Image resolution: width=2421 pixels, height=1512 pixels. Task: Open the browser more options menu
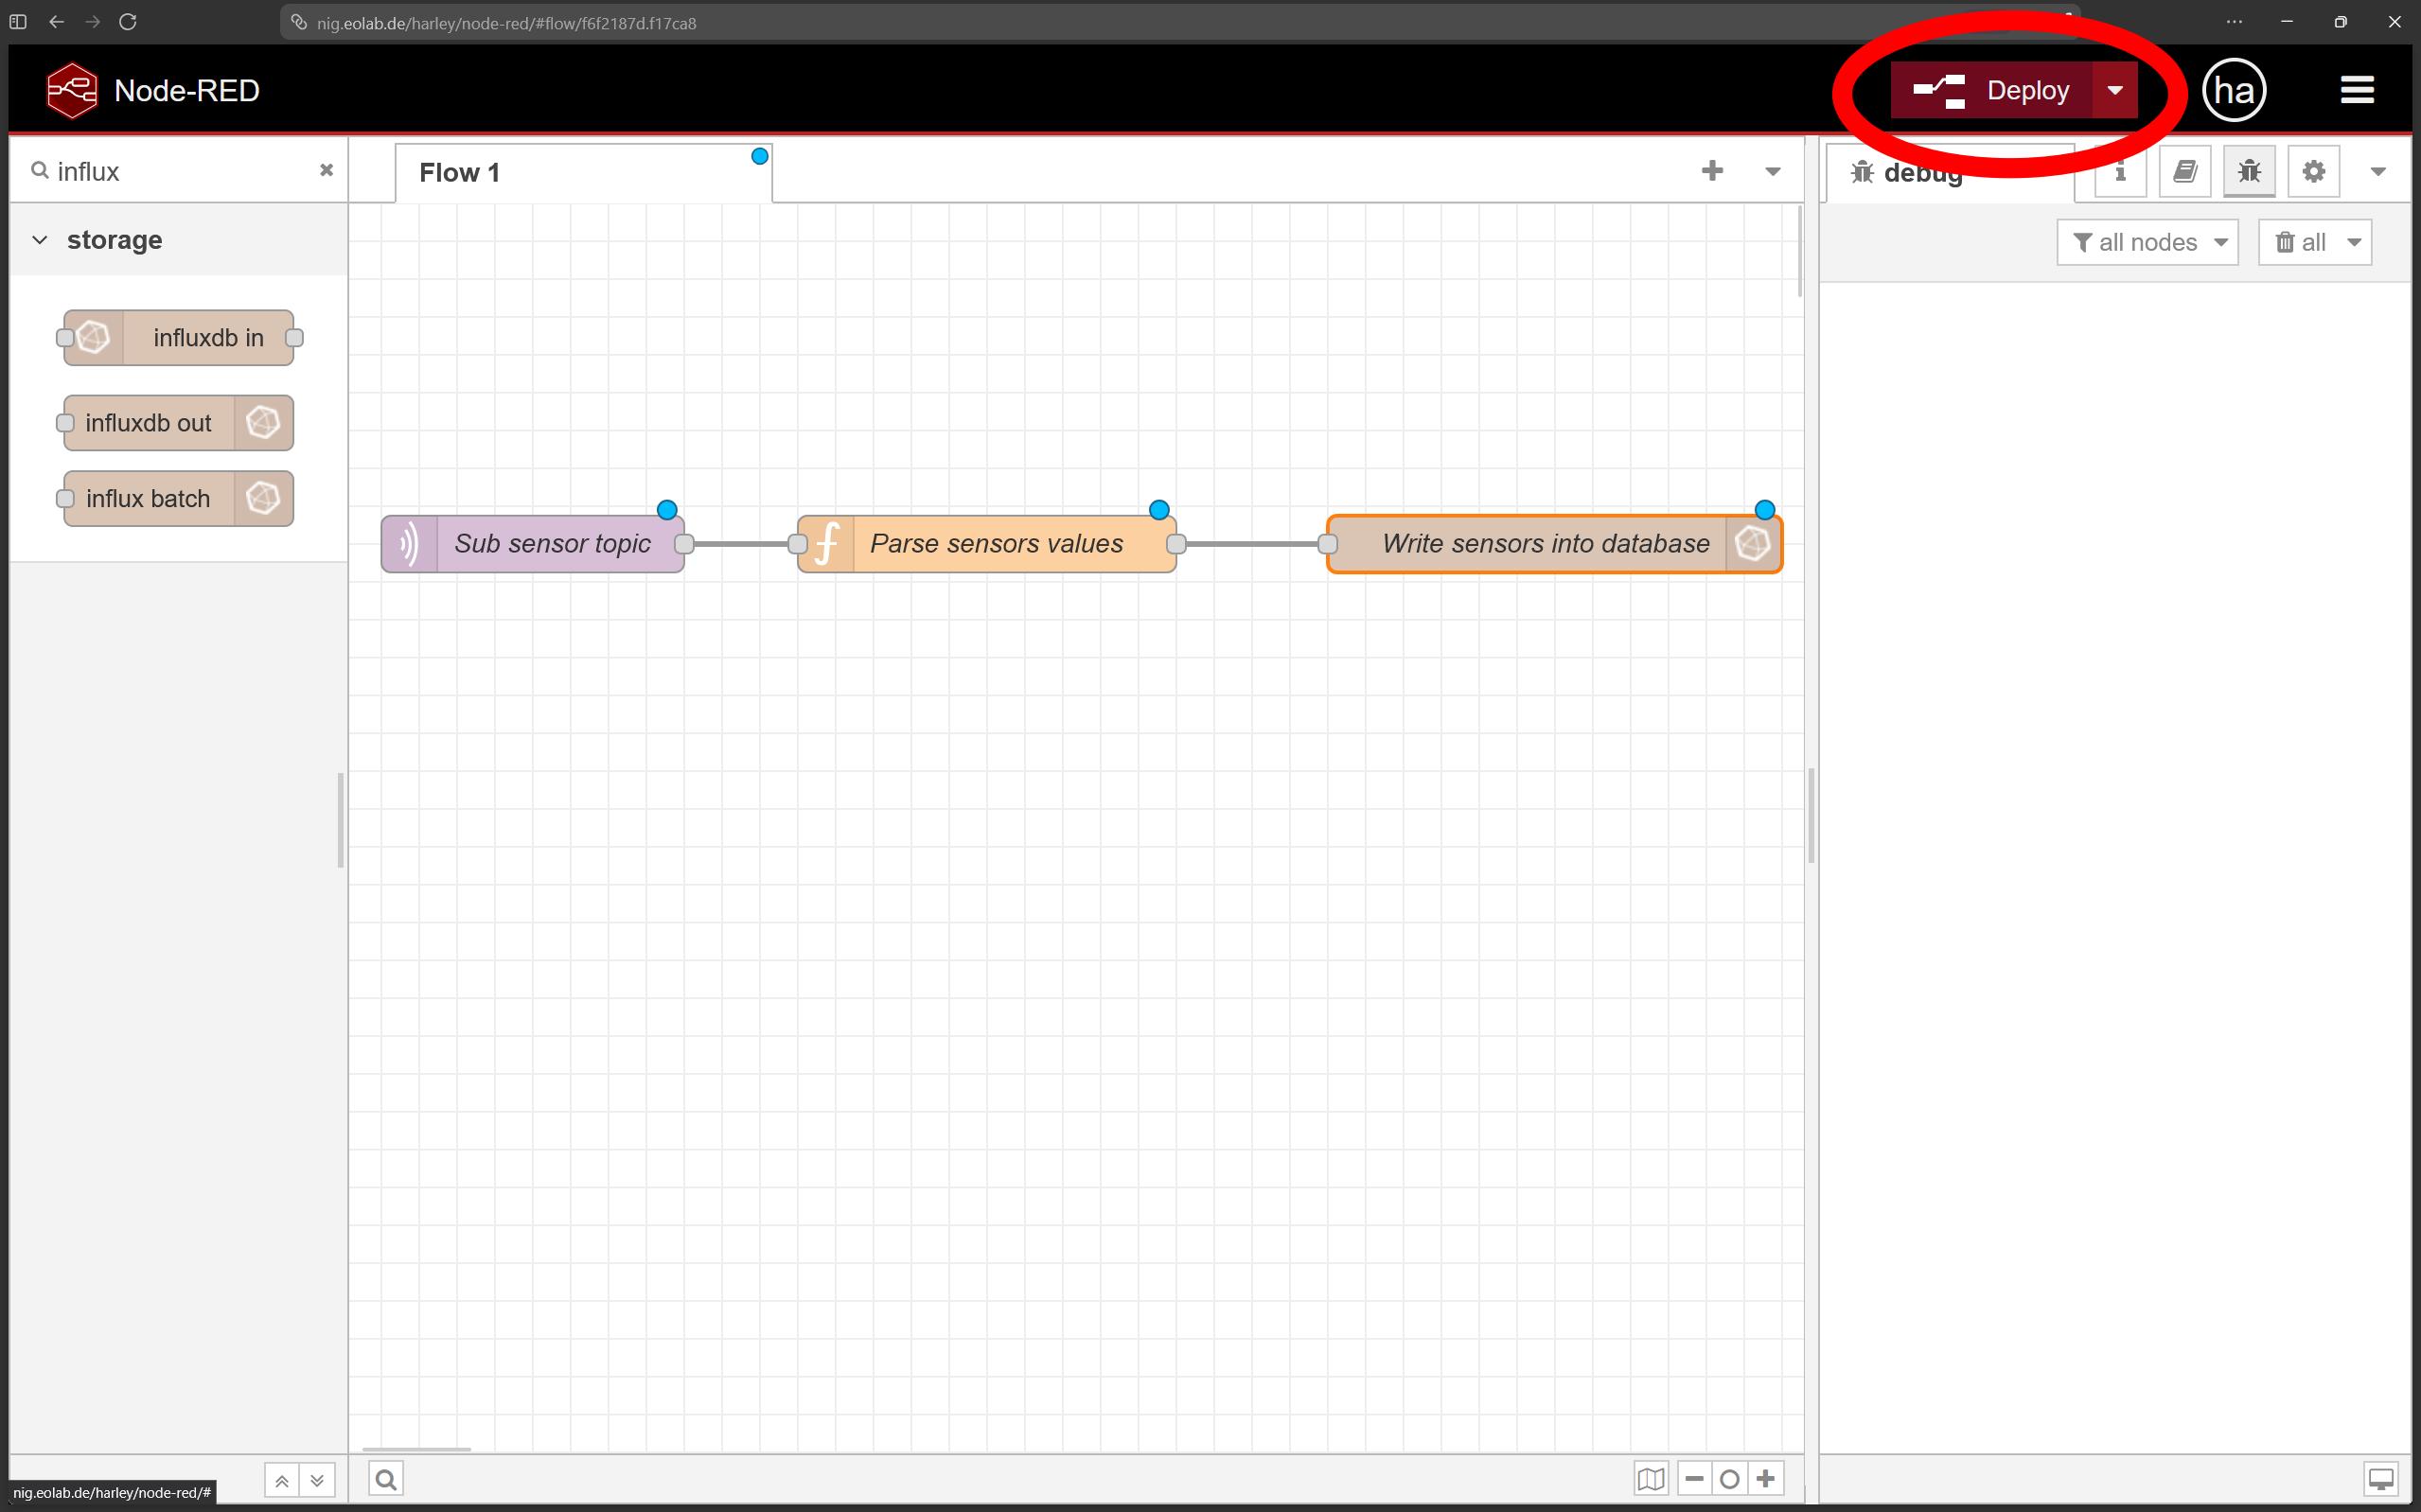(x=2234, y=22)
